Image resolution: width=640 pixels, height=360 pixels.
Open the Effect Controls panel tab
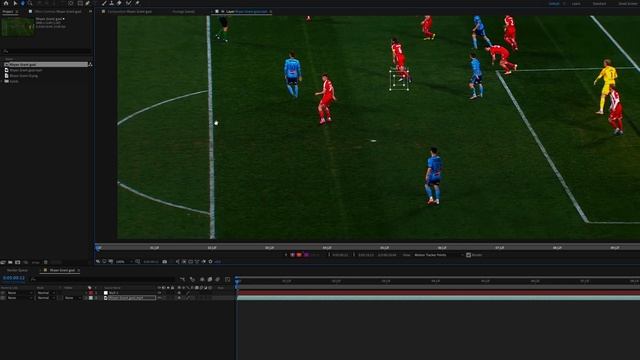click(58, 11)
